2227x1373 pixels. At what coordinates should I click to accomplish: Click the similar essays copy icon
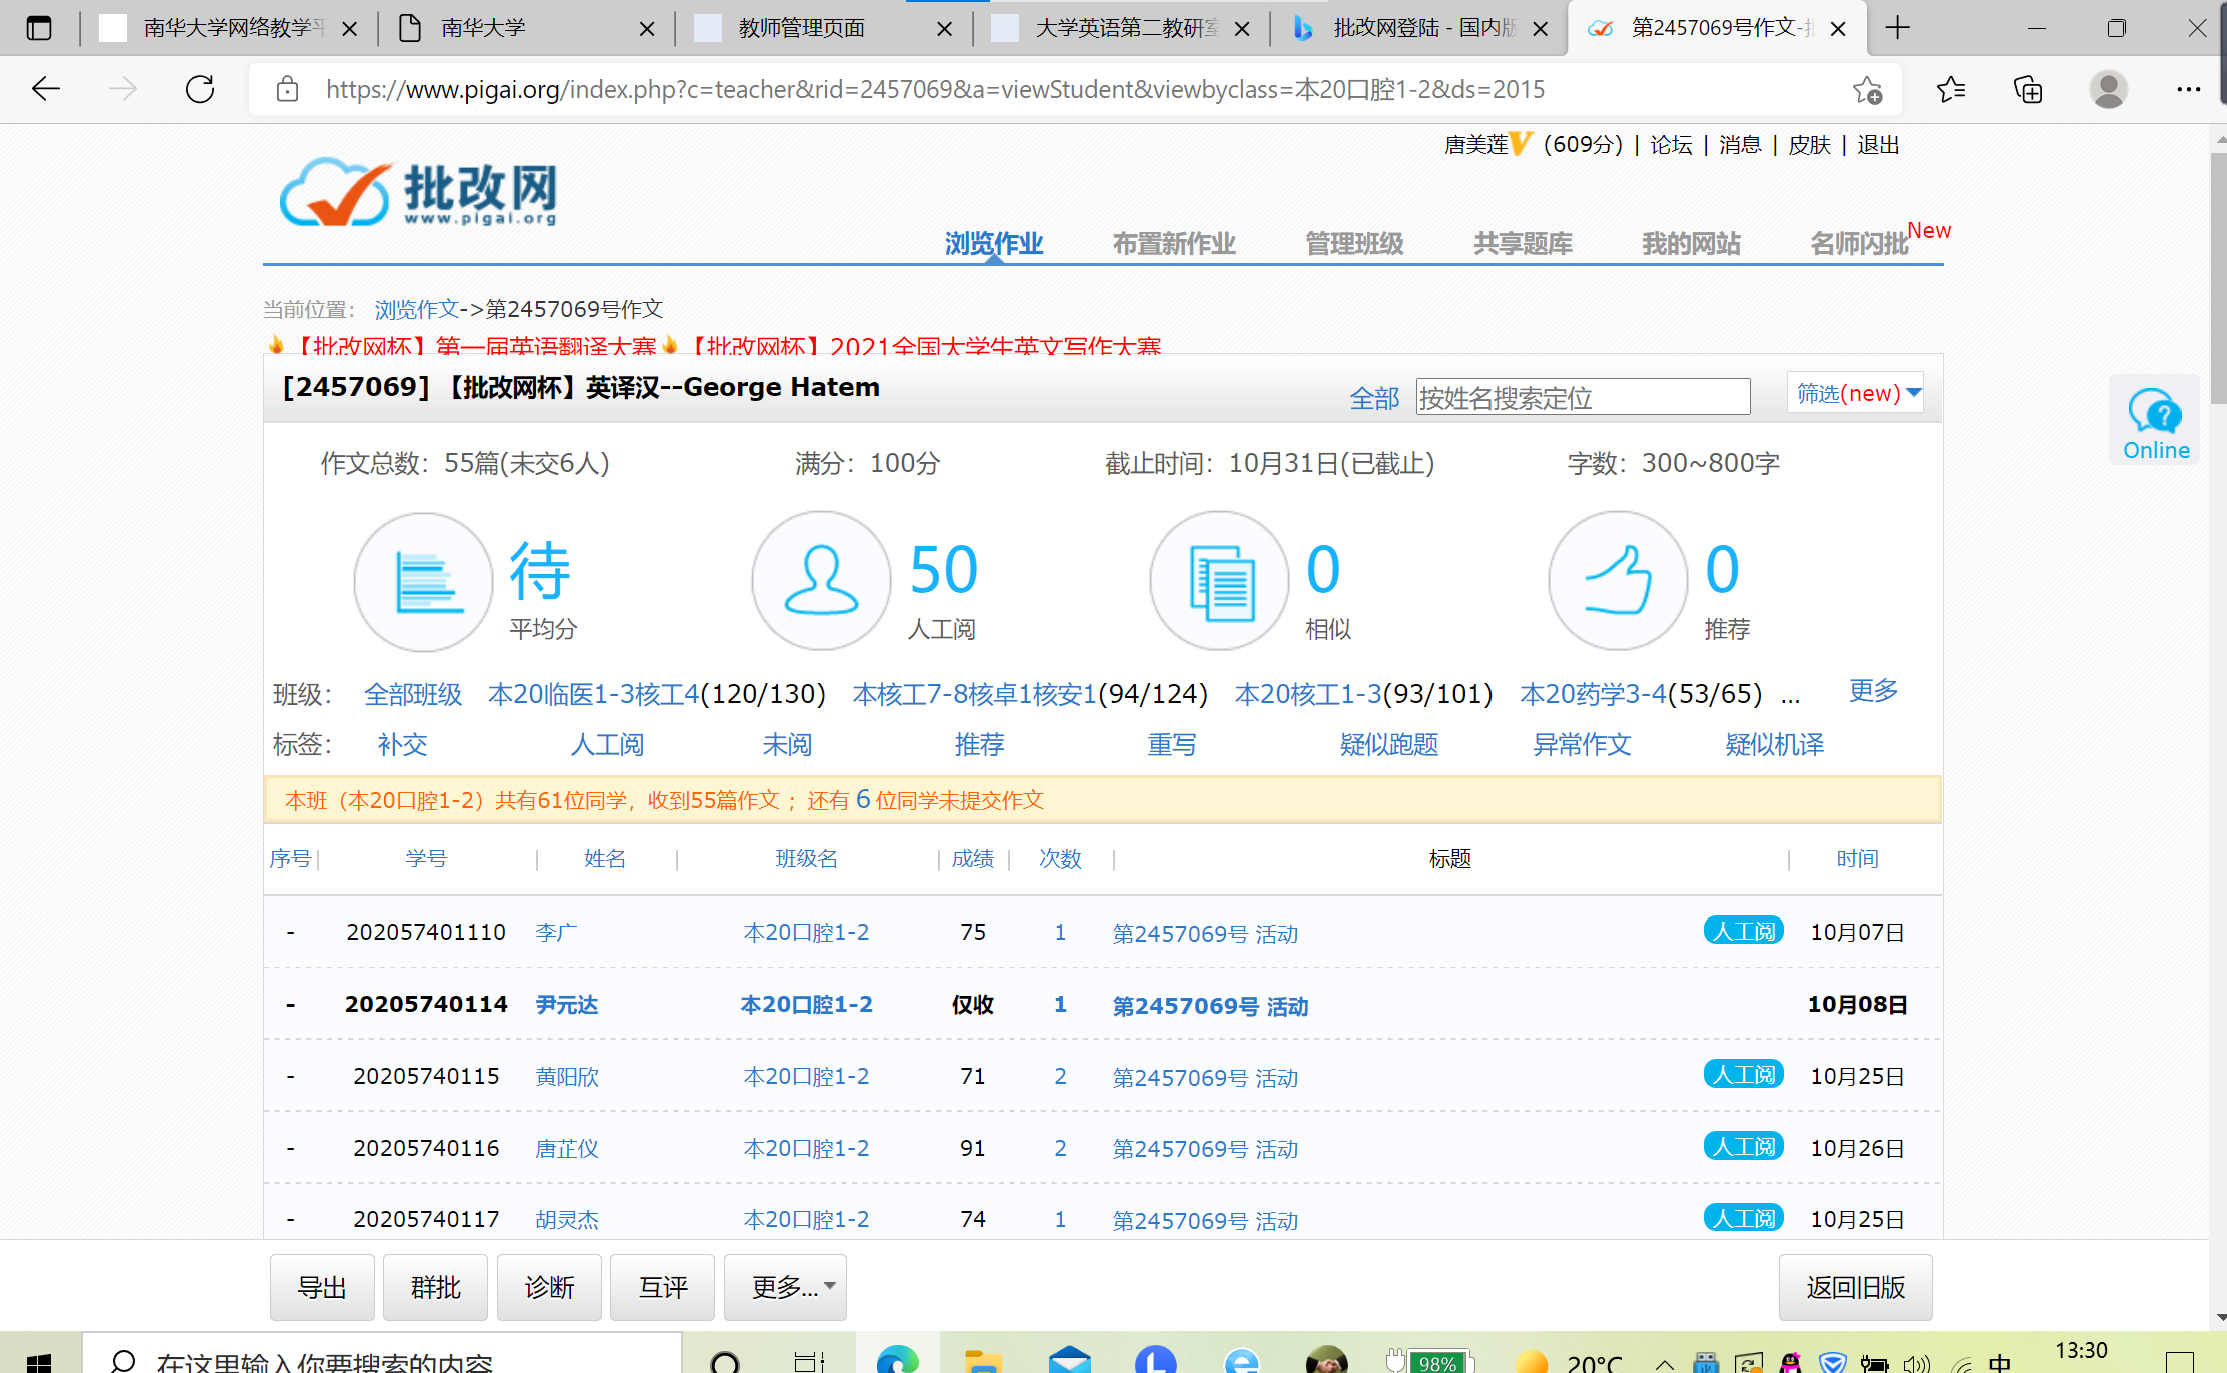click(1219, 582)
